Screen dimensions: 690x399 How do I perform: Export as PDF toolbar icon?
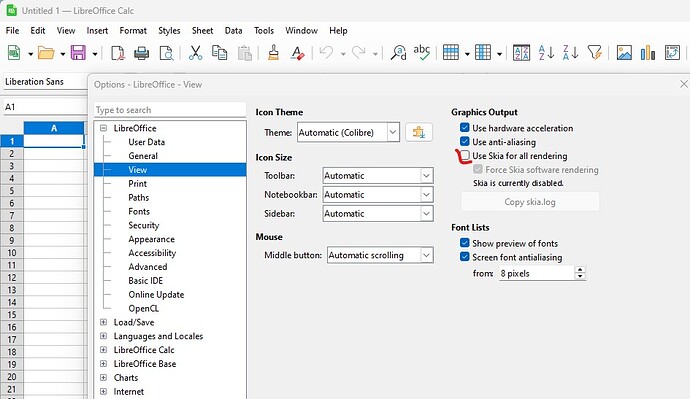pyautogui.click(x=117, y=53)
